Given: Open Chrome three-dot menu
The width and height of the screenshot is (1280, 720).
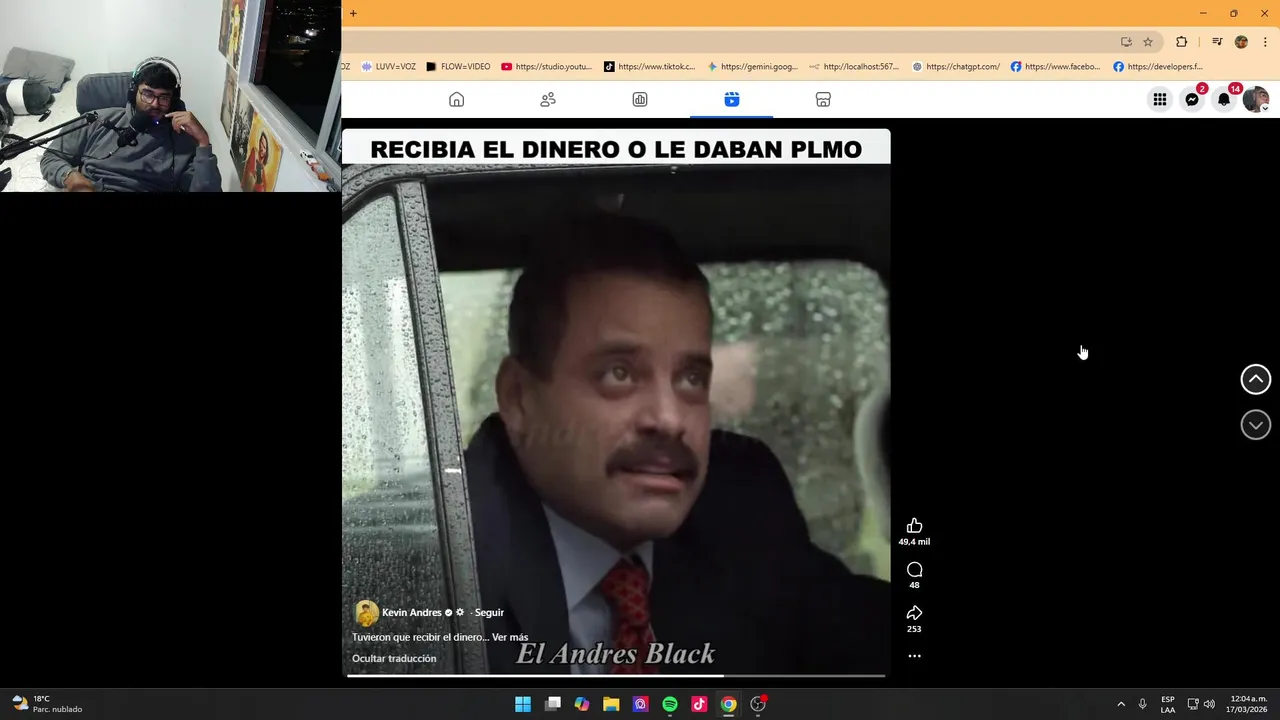Looking at the screenshot, I should tap(1265, 42).
